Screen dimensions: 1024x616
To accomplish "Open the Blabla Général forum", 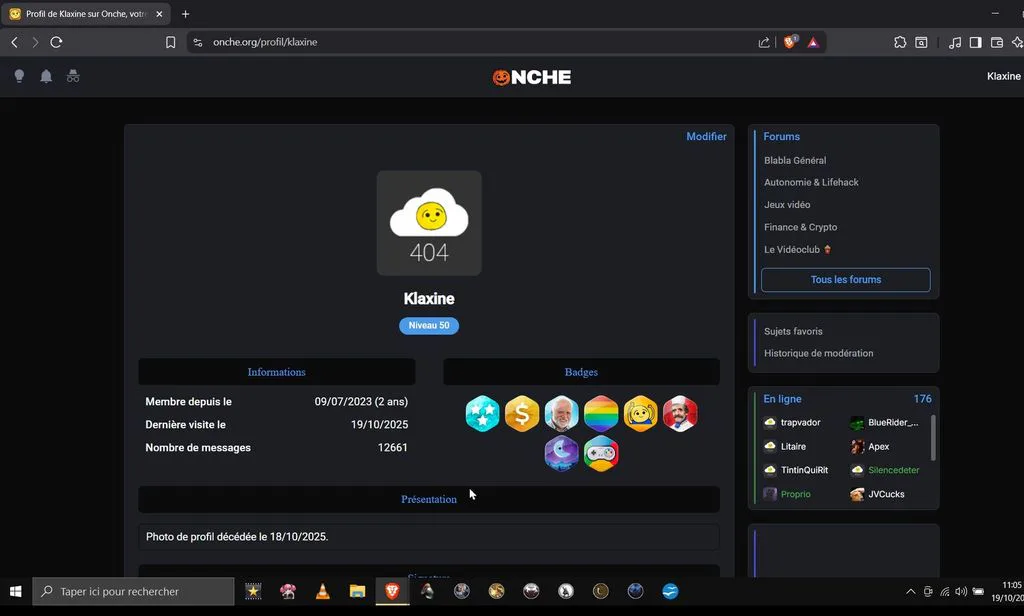I will tap(795, 160).
